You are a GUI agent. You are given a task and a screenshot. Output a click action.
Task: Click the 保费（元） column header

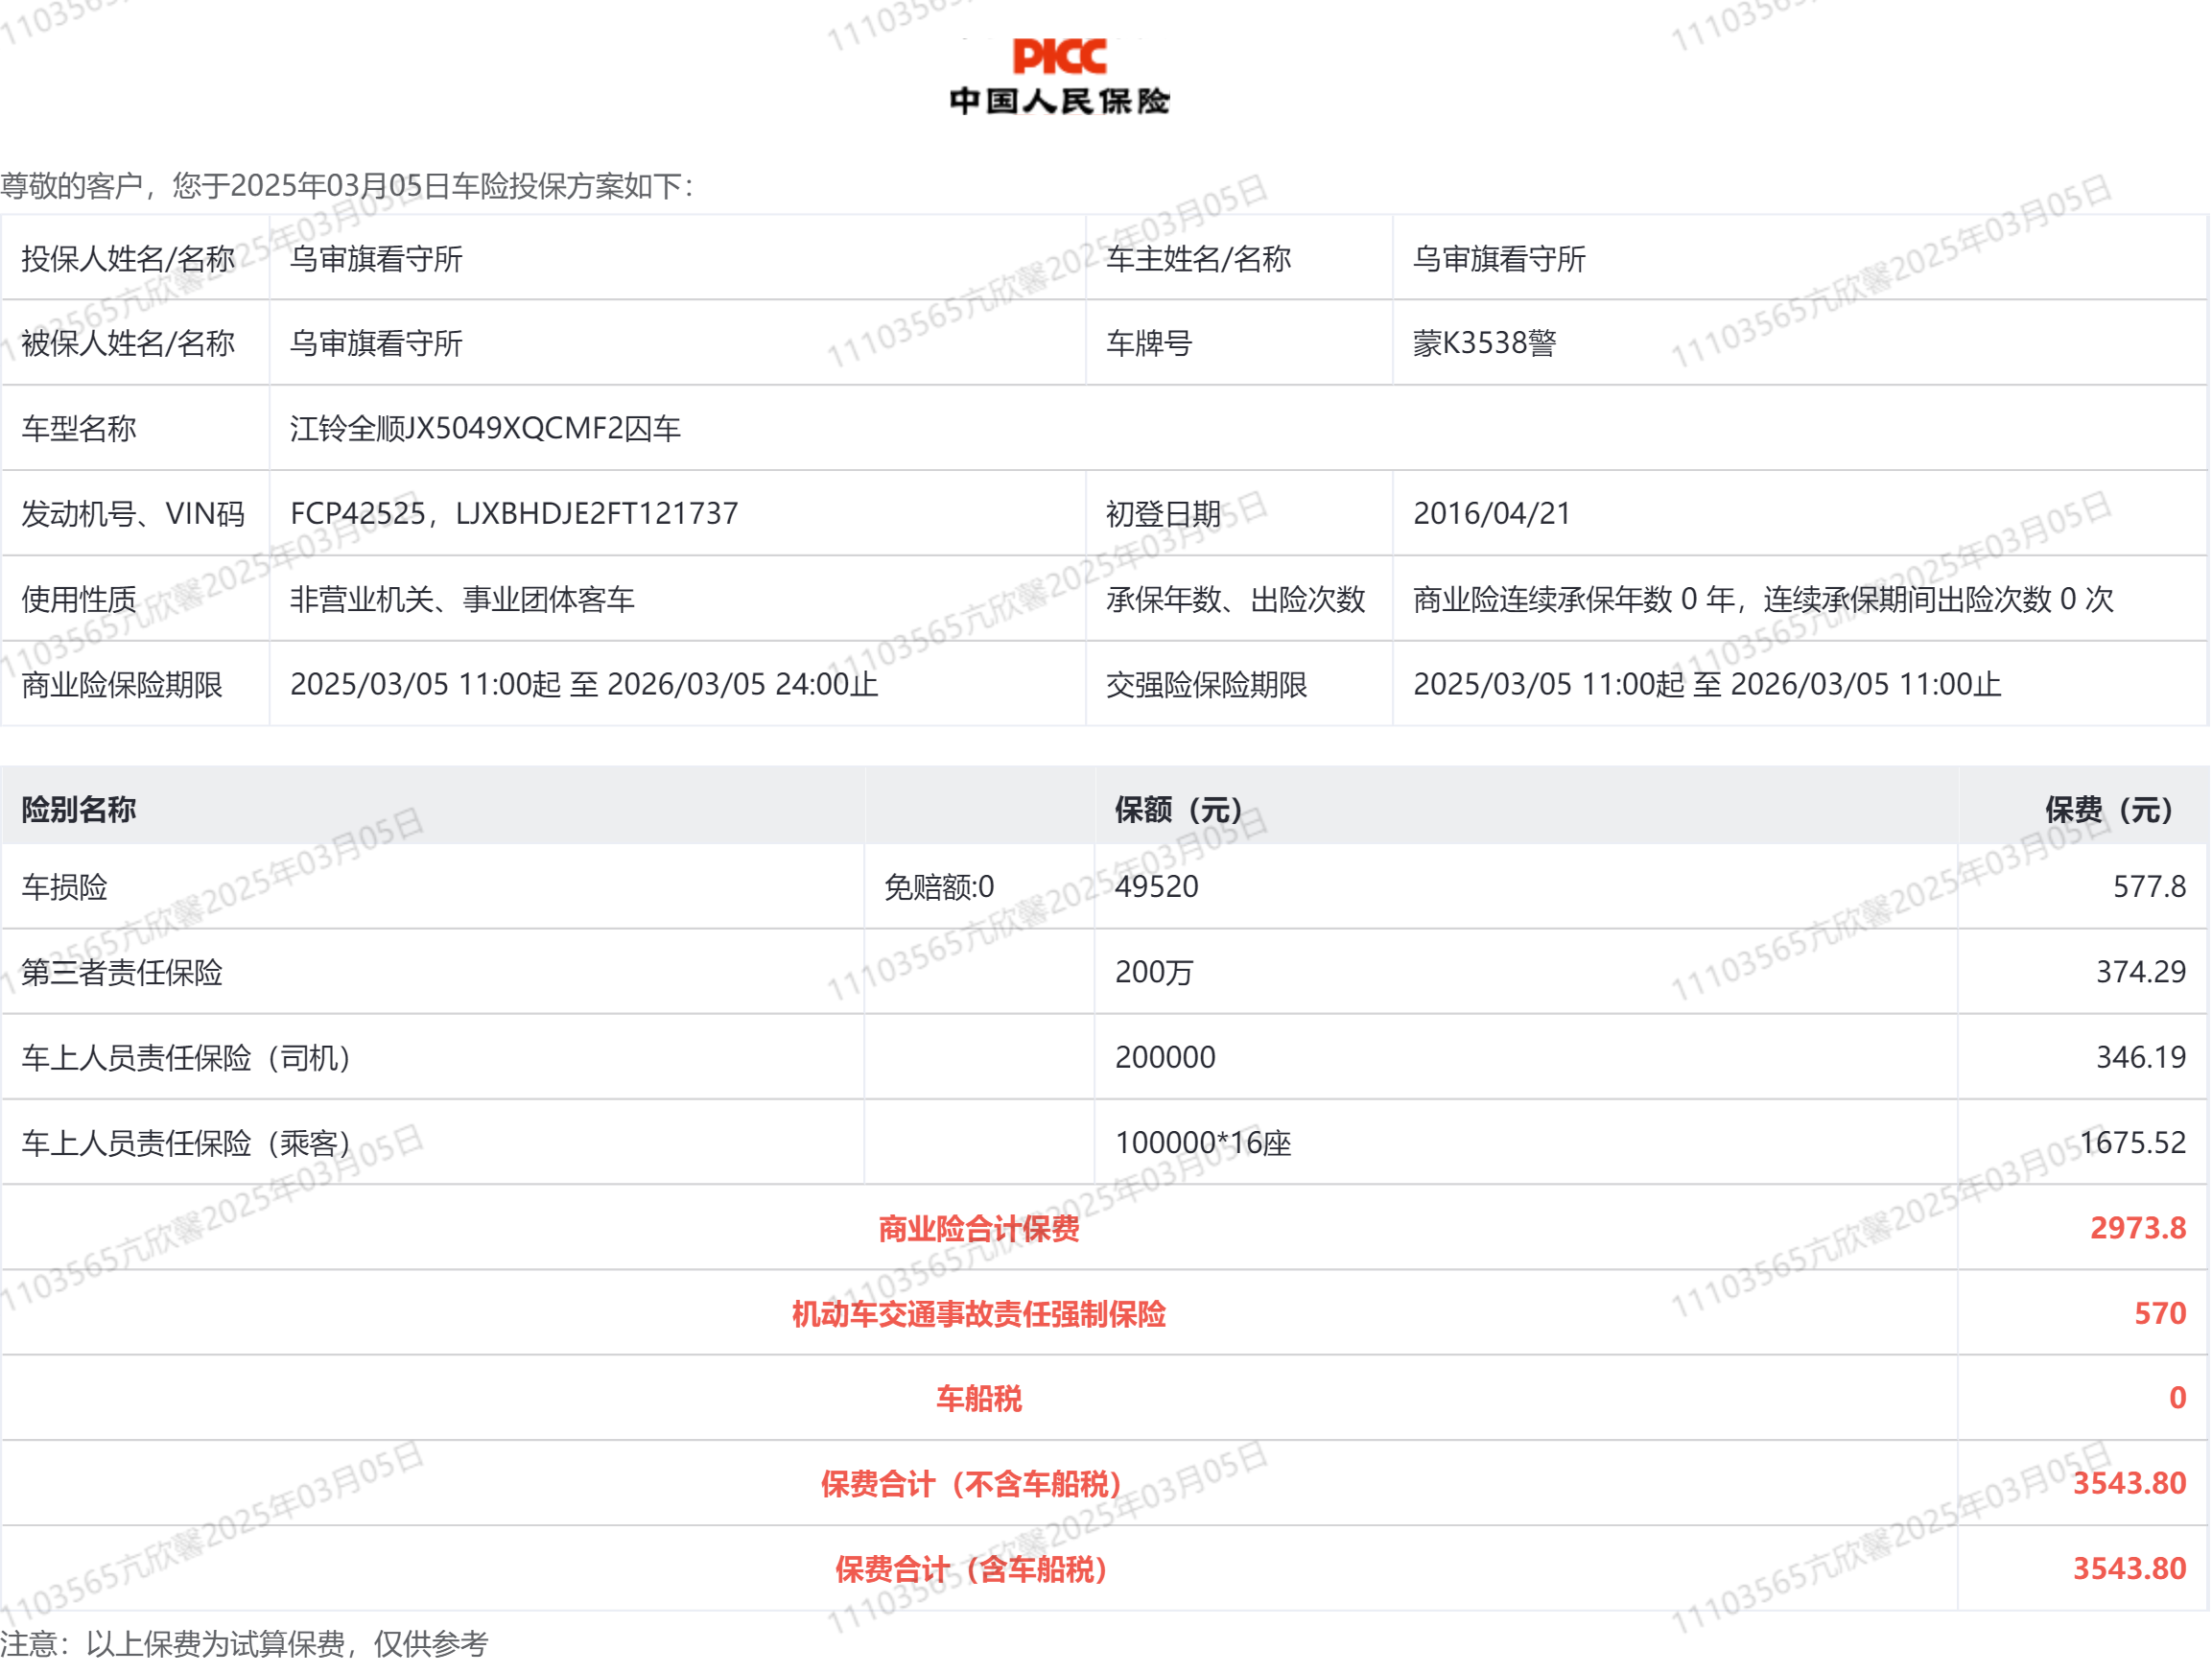click(2108, 809)
